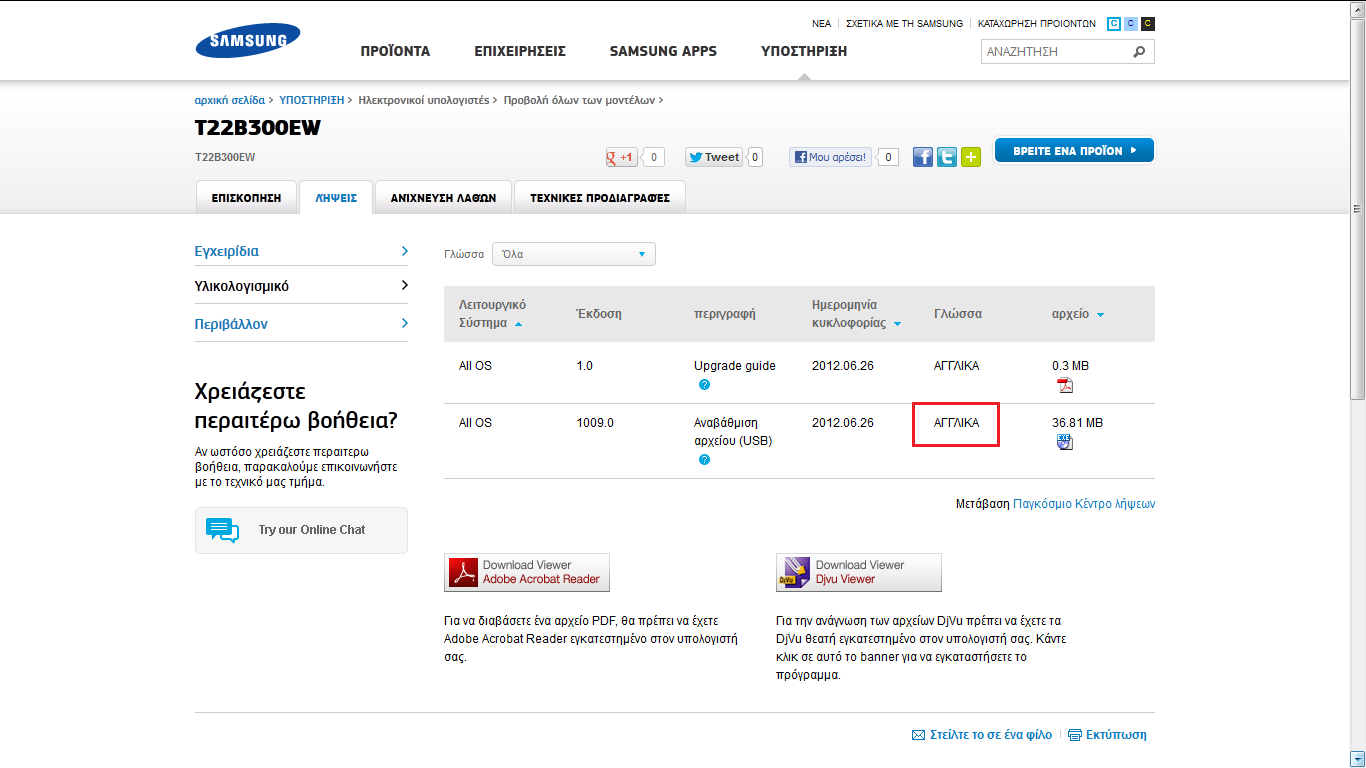Click the Samsung logo
This screenshot has width=1366, height=768.
(248, 41)
